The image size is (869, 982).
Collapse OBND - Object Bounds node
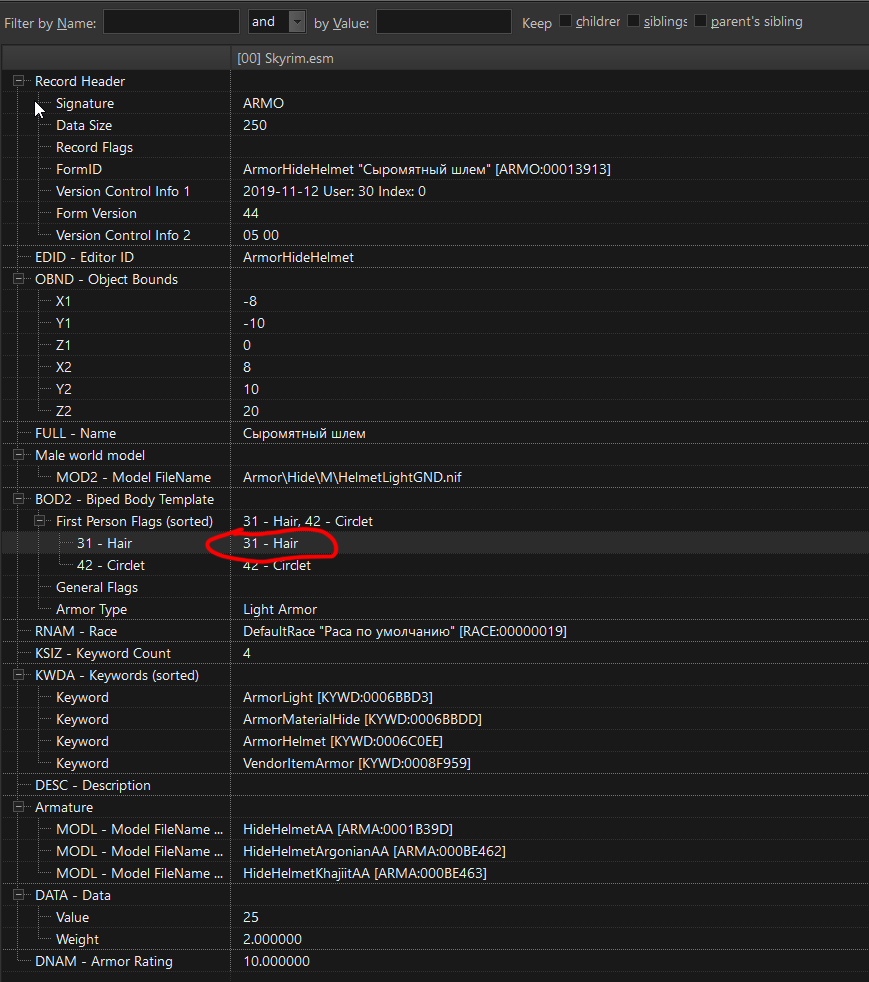pyautogui.click(x=19, y=279)
